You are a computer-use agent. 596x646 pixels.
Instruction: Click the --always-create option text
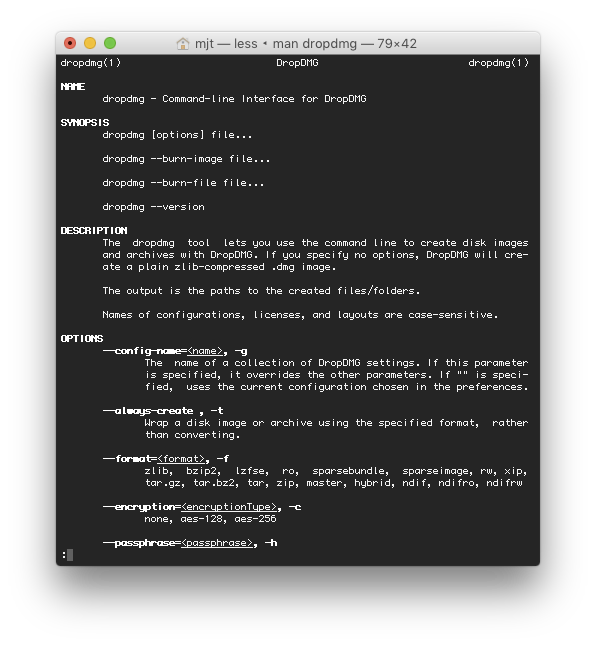click(x=148, y=411)
